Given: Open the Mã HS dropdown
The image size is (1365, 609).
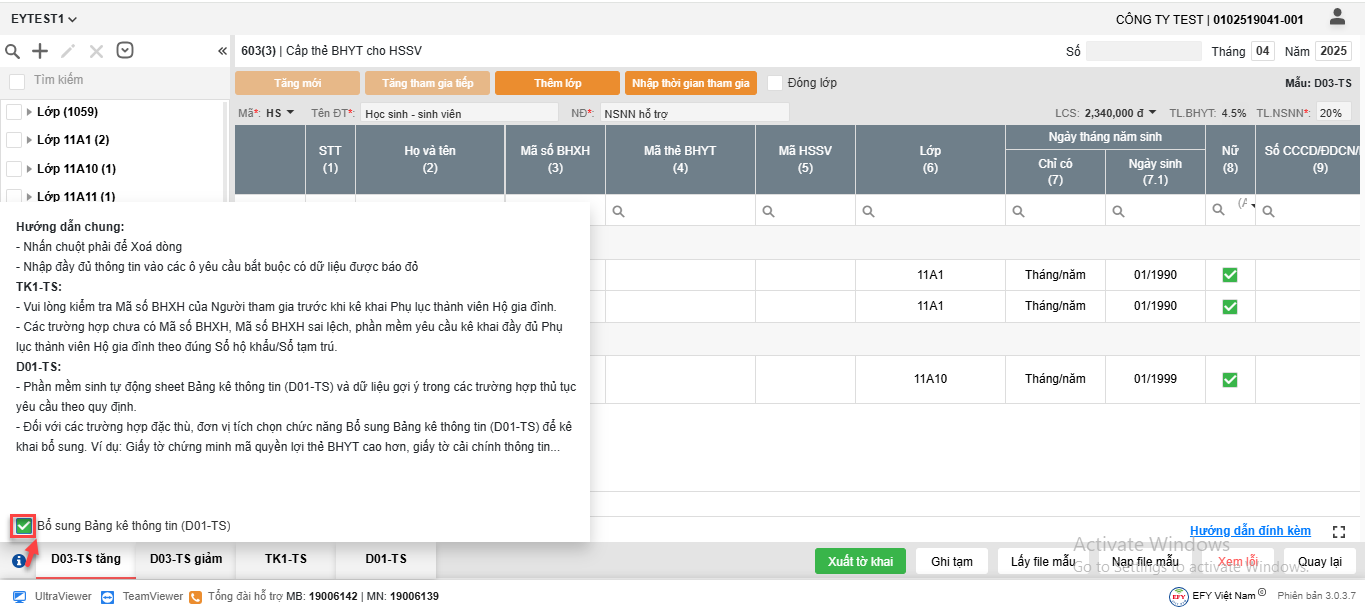Looking at the screenshot, I should (x=280, y=113).
